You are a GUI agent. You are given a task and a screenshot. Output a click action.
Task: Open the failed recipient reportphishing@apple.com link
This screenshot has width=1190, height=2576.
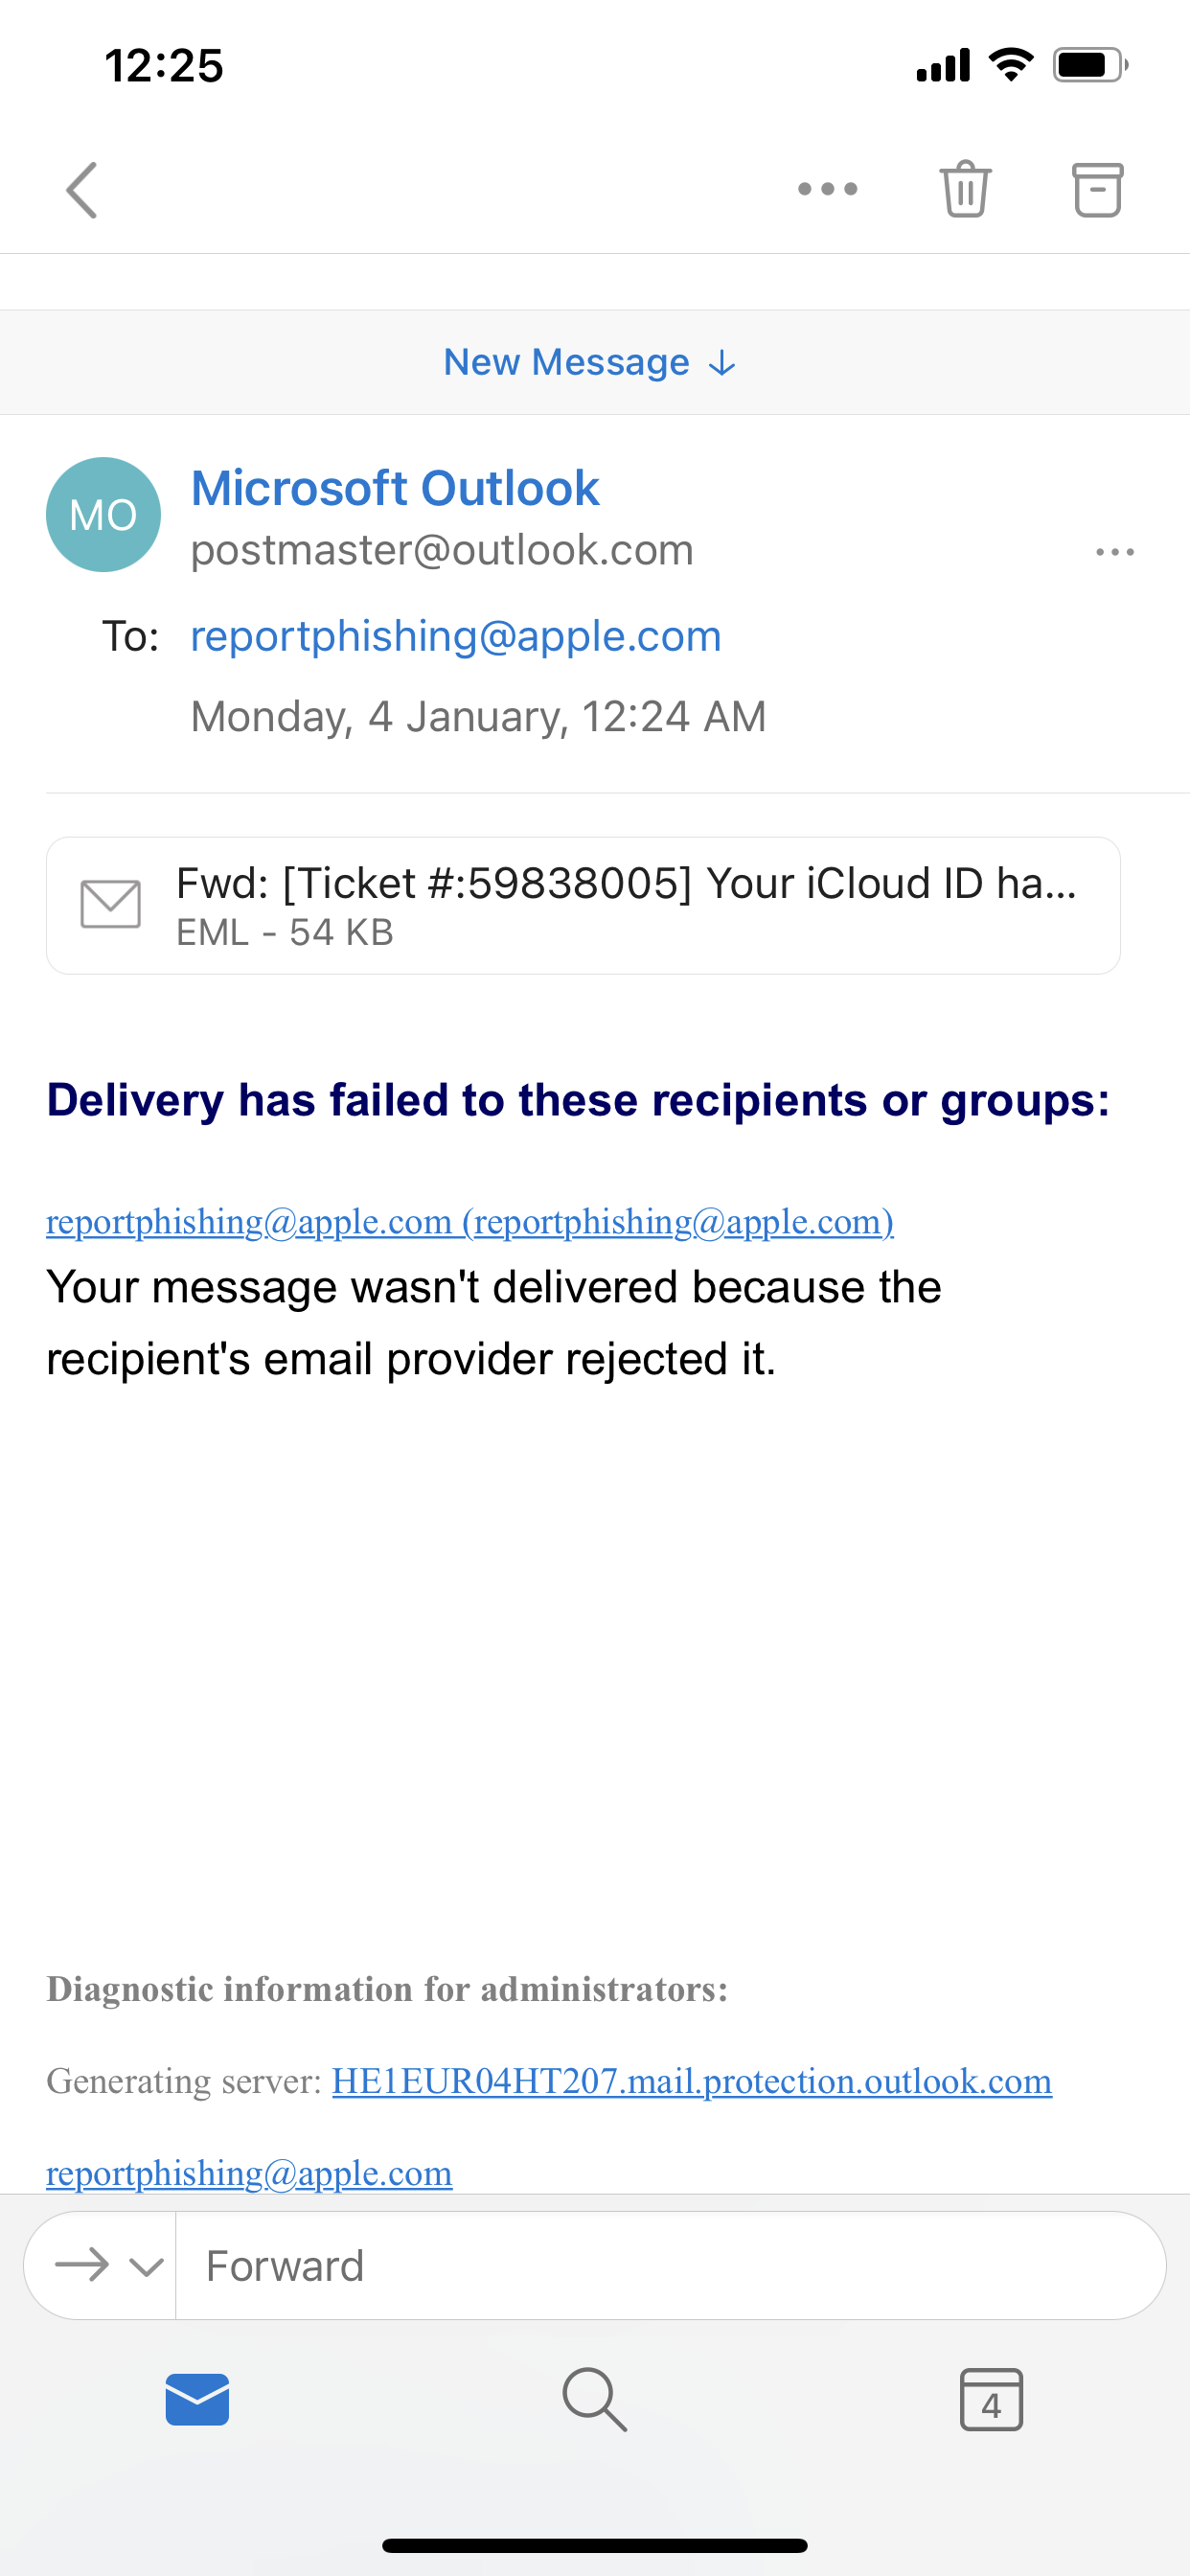(470, 1222)
